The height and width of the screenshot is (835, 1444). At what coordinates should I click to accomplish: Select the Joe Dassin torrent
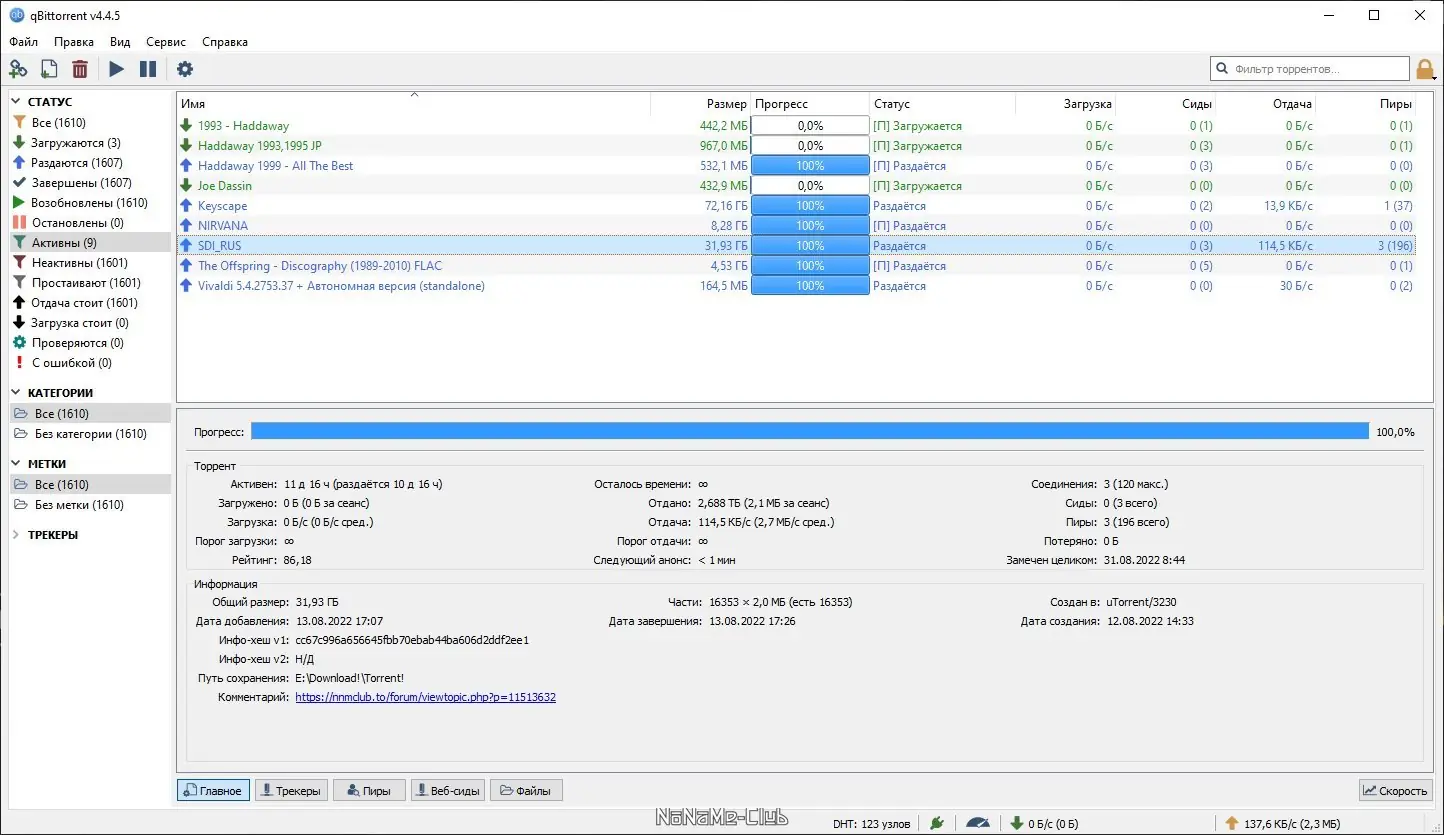pos(797,186)
